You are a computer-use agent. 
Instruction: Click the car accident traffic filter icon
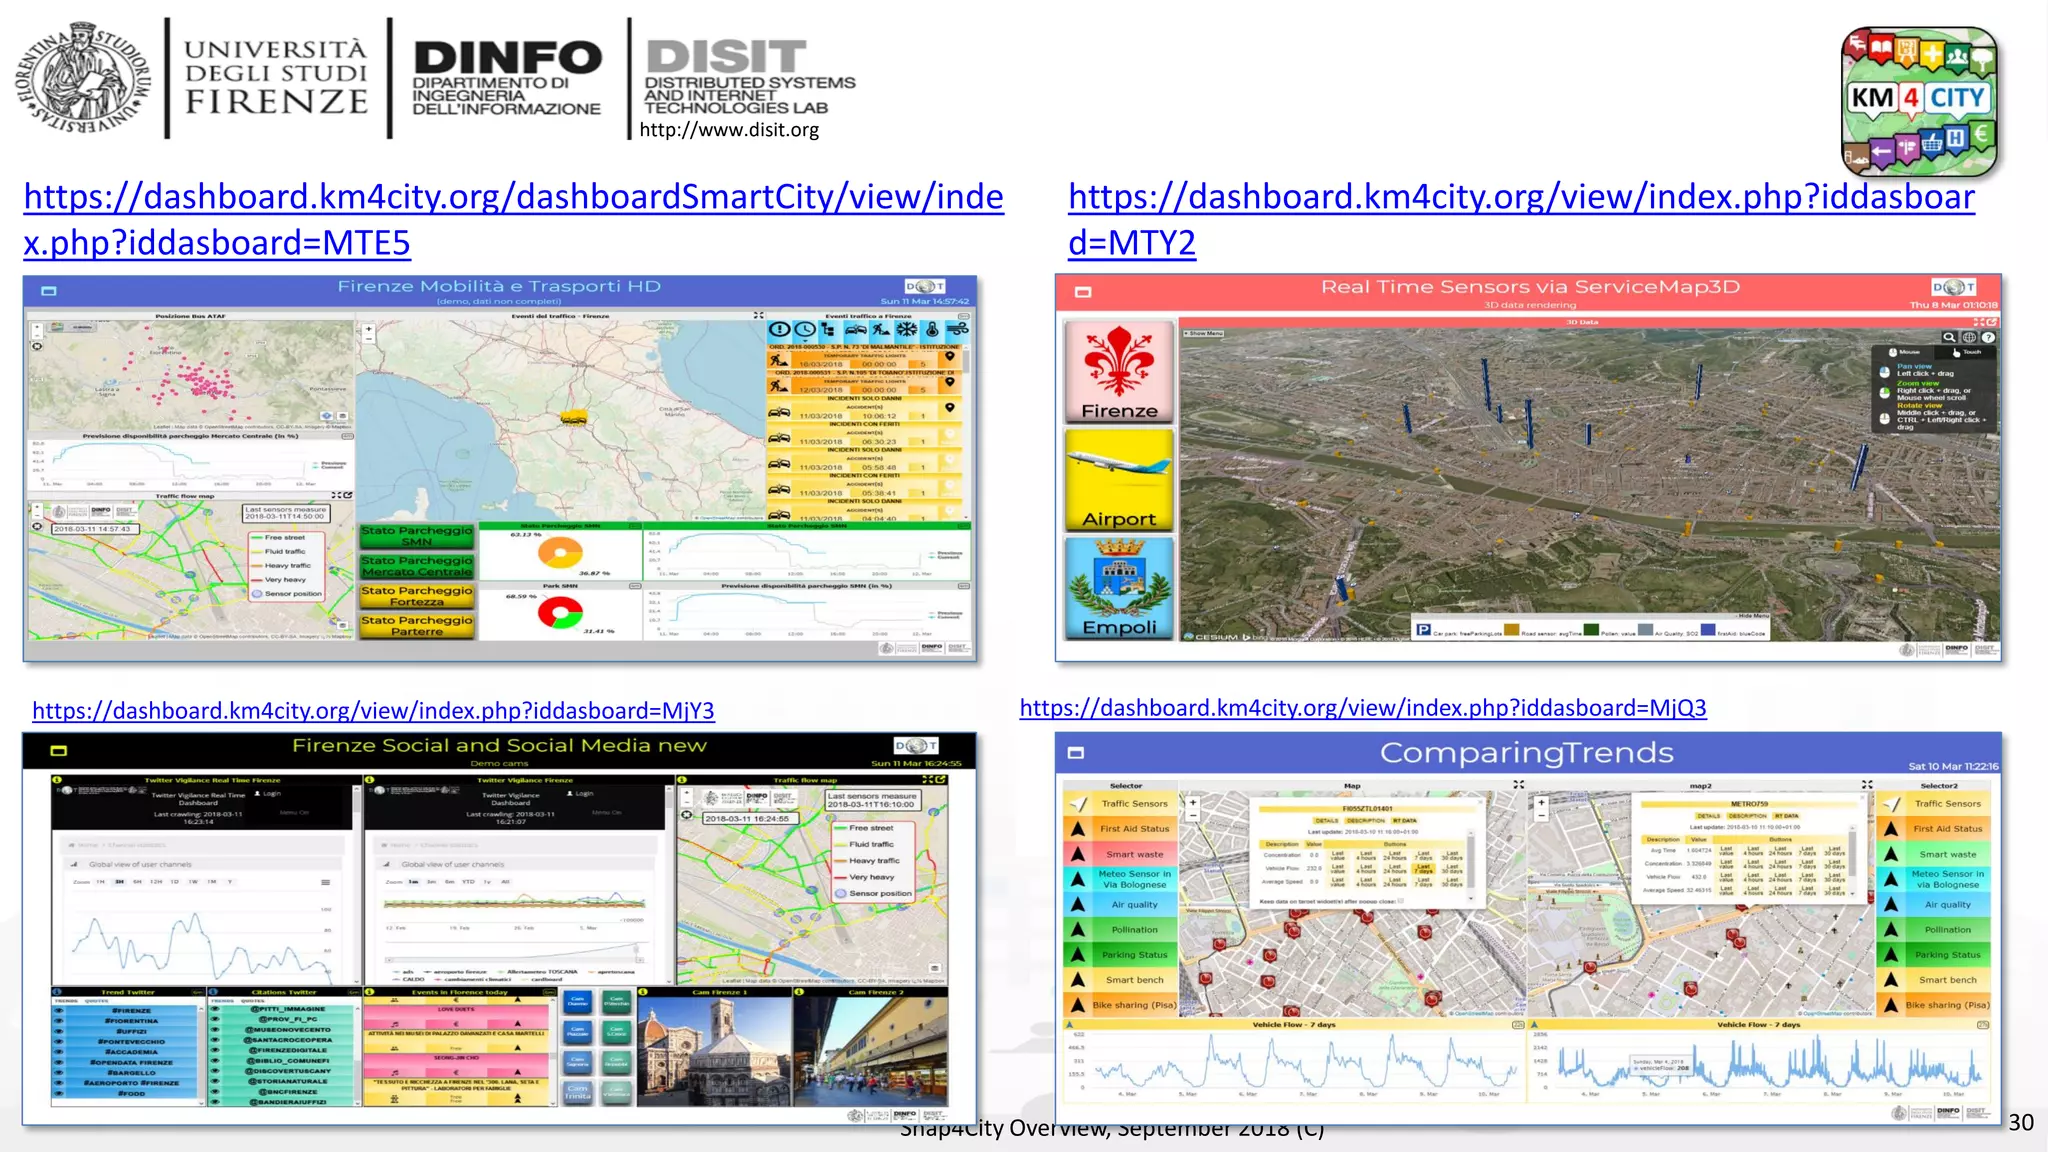click(x=855, y=329)
